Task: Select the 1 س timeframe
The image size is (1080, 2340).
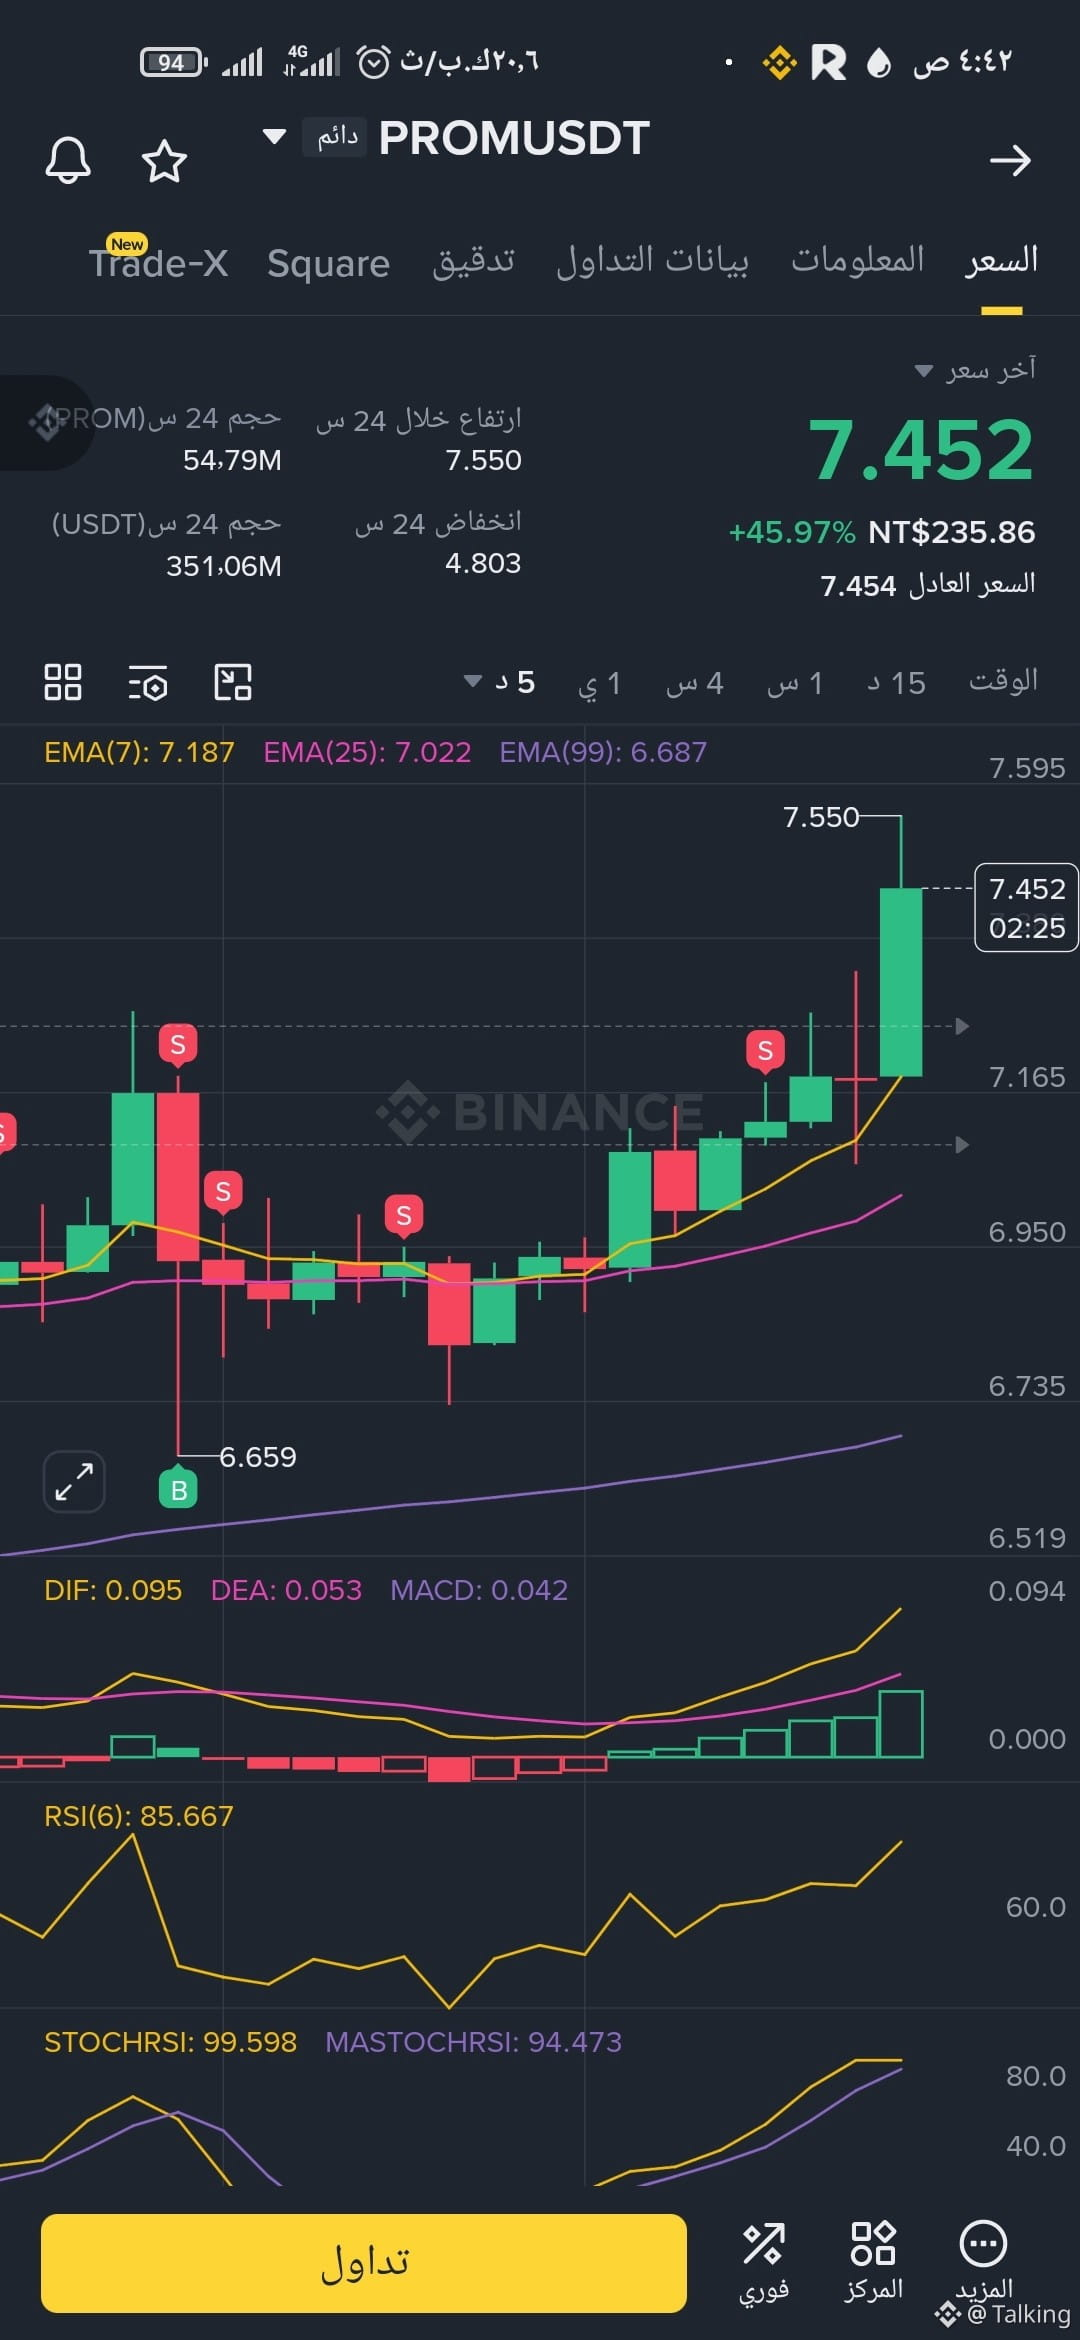Action: (795, 683)
